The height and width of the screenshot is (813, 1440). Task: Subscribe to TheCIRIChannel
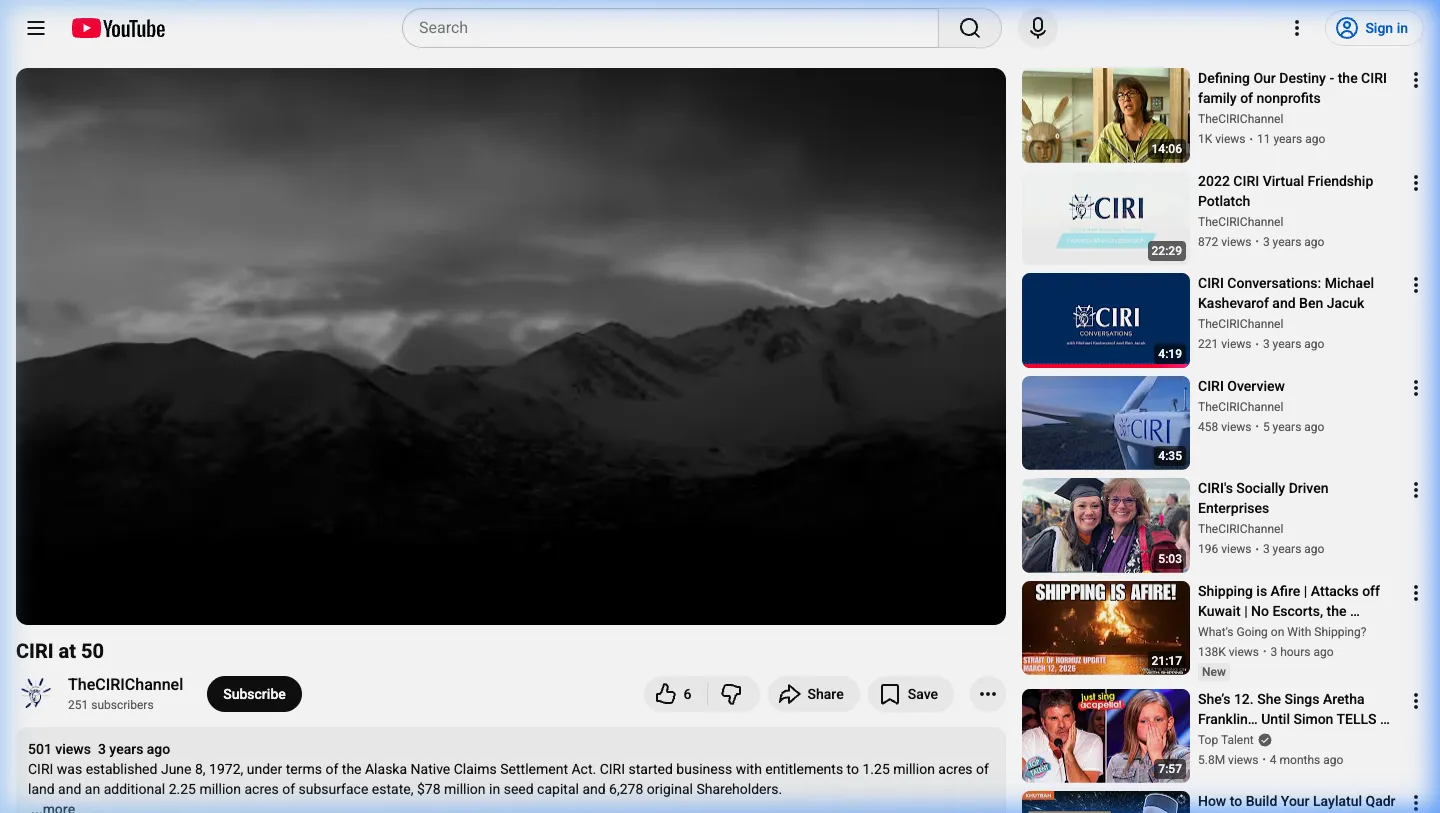point(254,694)
